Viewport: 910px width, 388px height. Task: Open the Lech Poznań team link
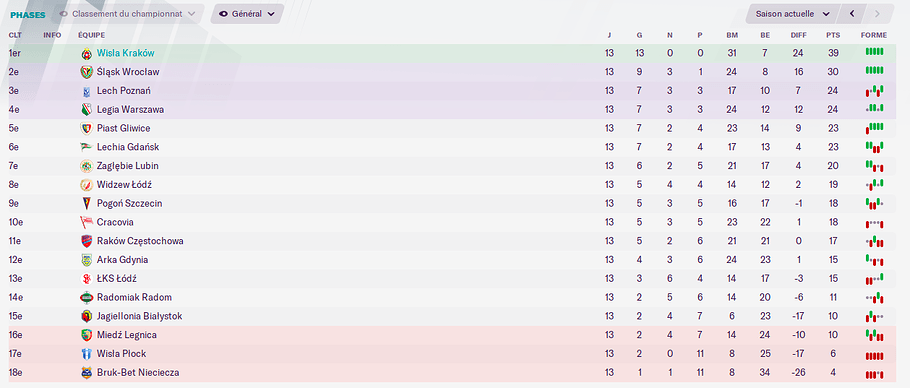point(124,91)
